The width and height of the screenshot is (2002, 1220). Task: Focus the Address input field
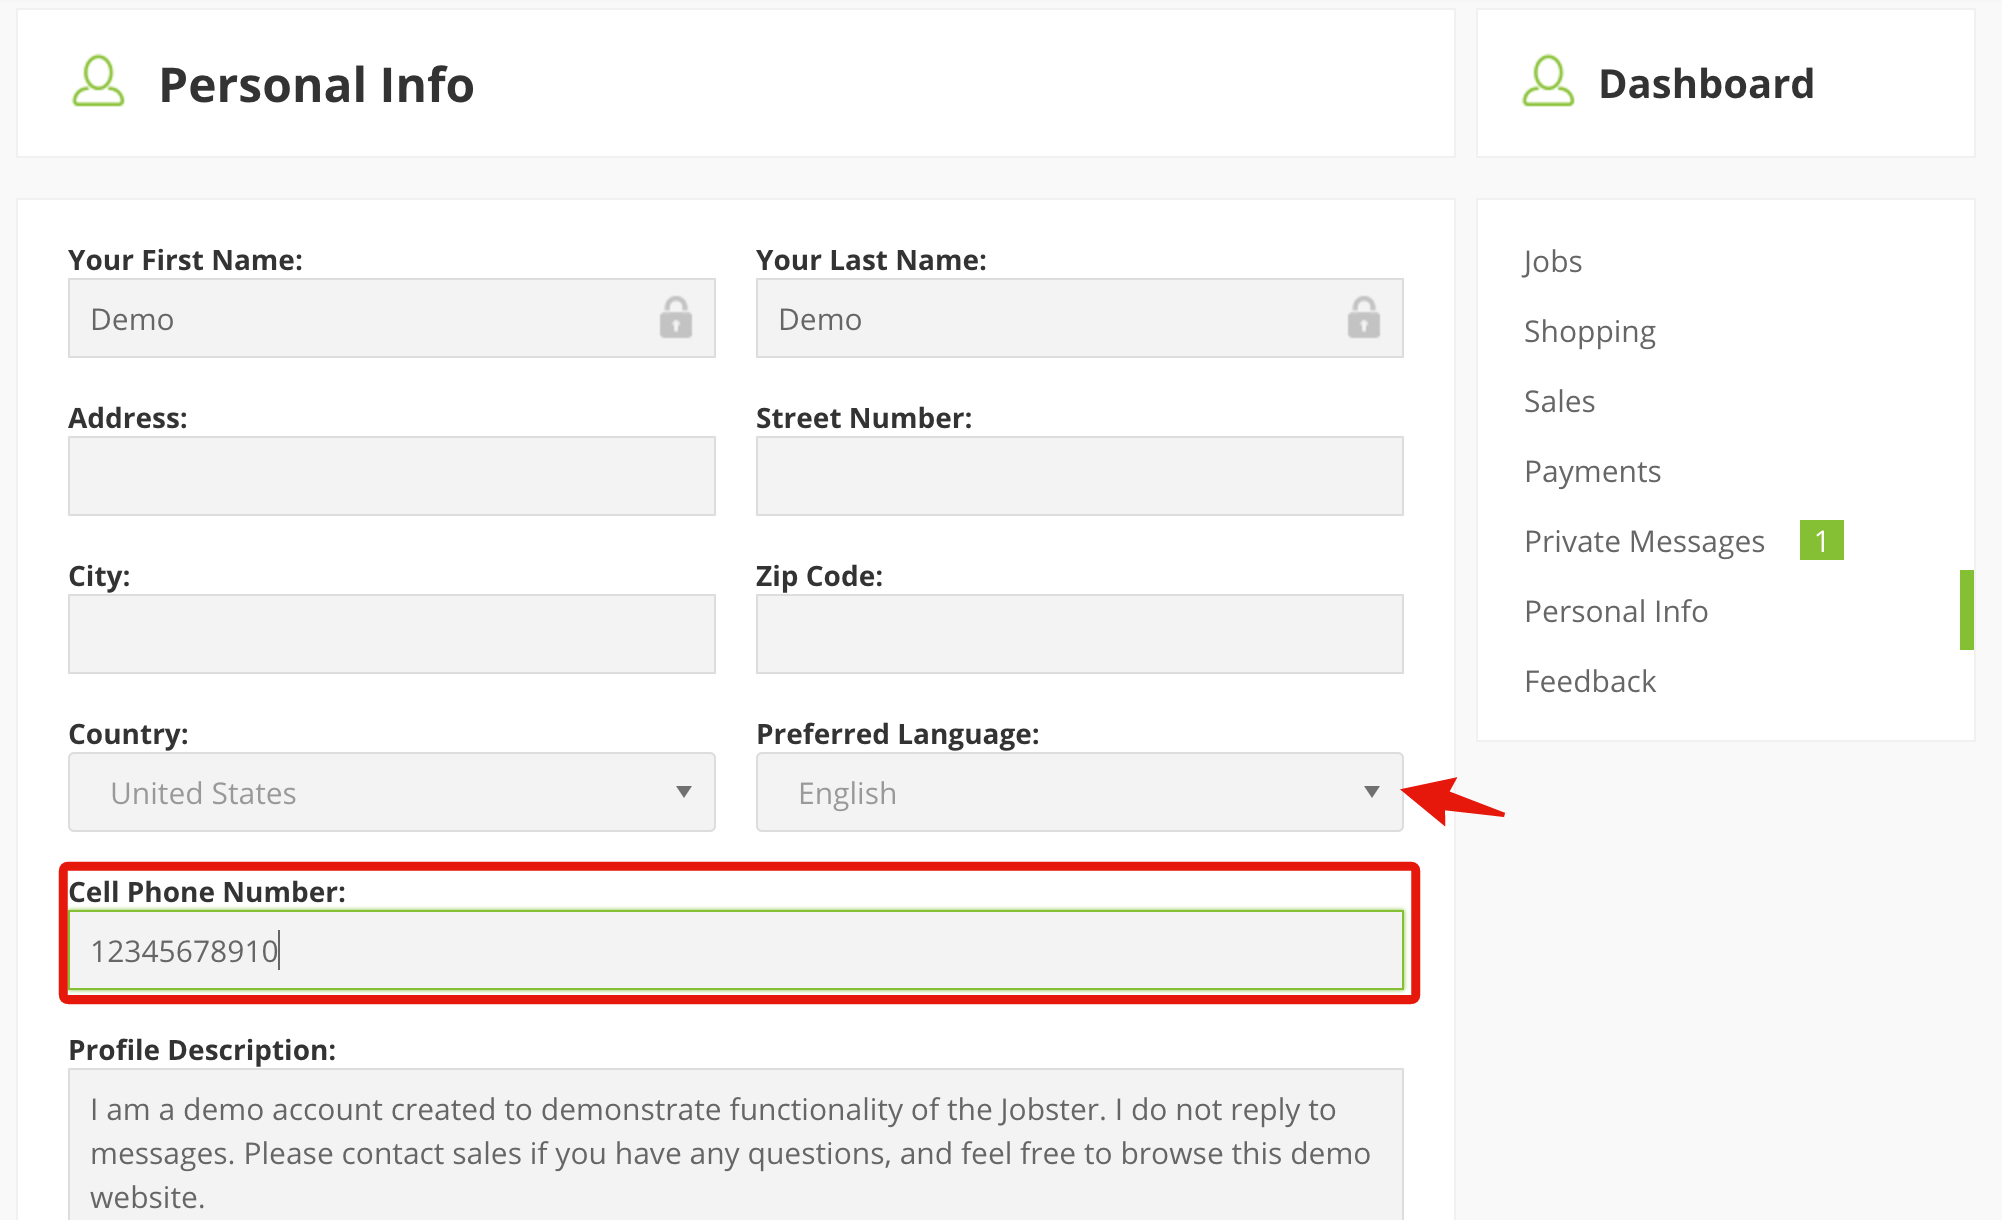click(x=392, y=476)
